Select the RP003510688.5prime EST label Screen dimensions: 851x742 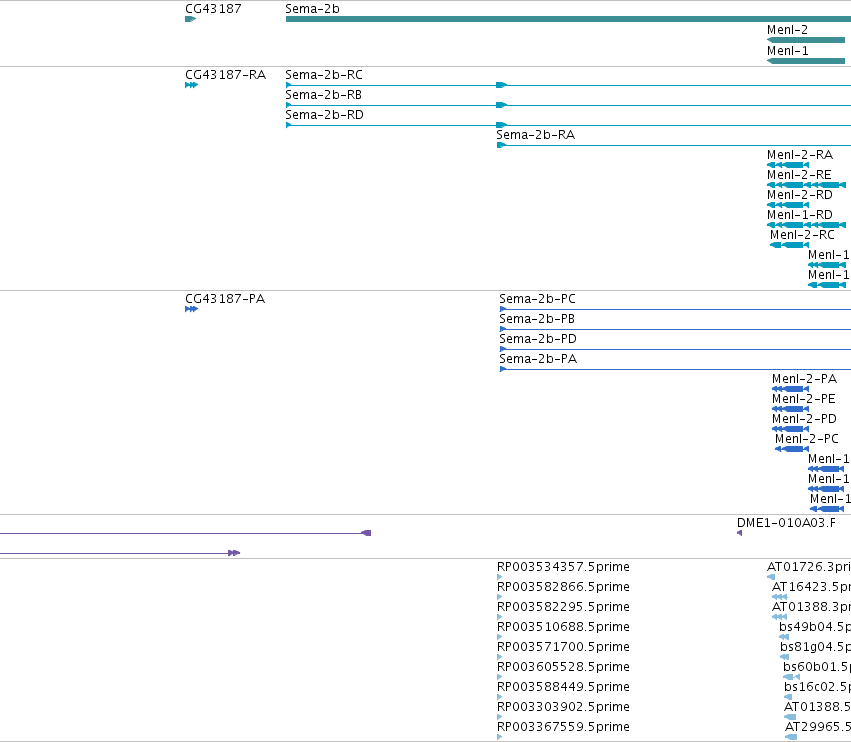[x=563, y=627]
